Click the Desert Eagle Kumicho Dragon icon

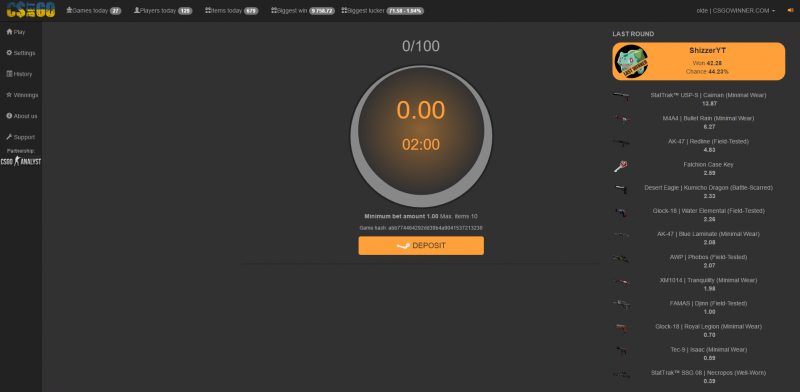(x=621, y=188)
